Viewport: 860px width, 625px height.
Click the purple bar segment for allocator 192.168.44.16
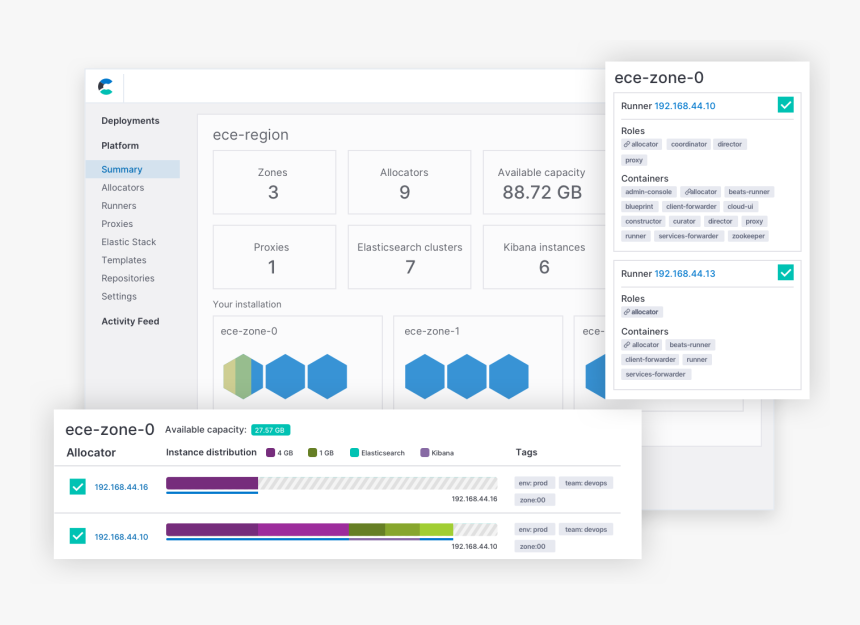click(212, 483)
